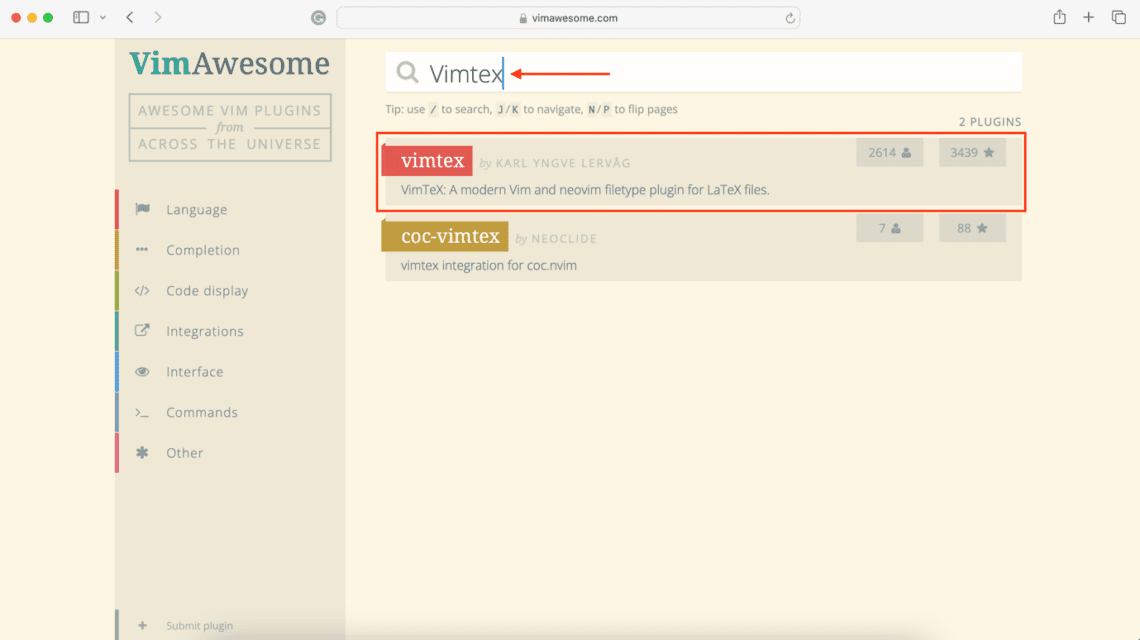
Task: Click the star icon showing 3439 for vimtex
Action: 972,152
